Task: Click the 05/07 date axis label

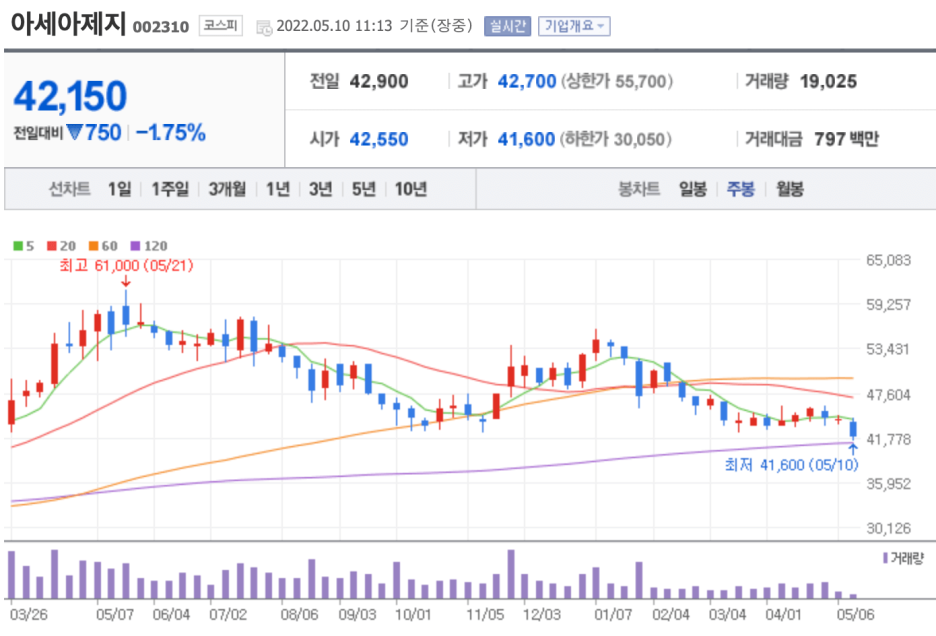Action: click(115, 615)
